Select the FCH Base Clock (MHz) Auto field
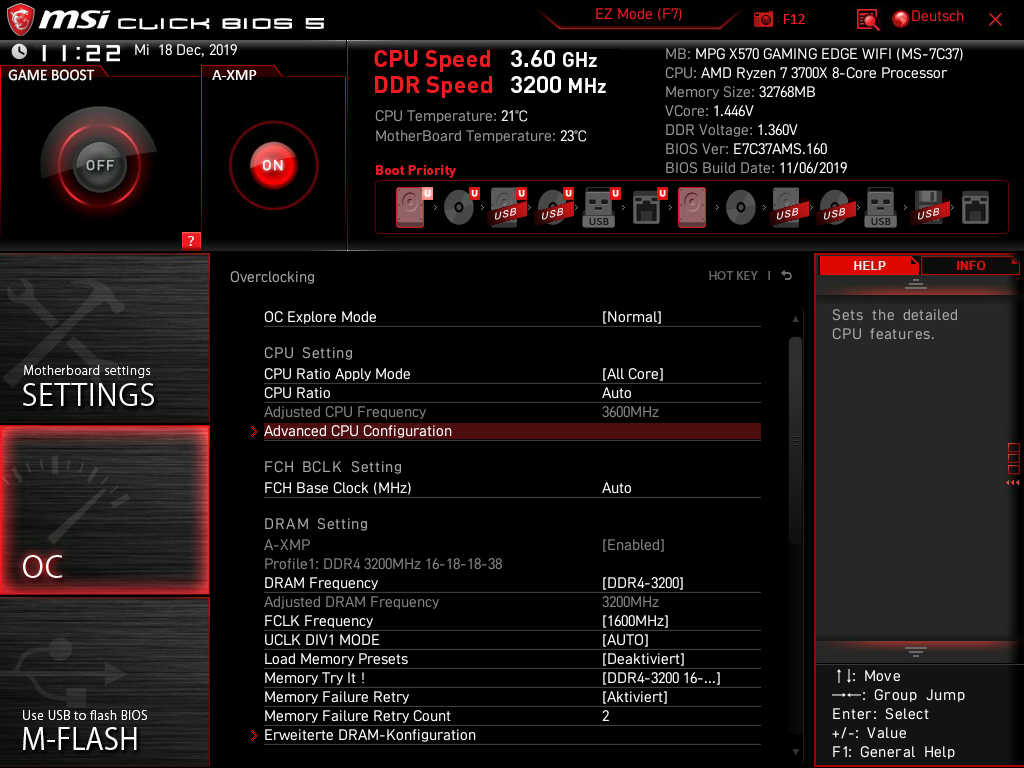The height and width of the screenshot is (768, 1024). tap(616, 488)
